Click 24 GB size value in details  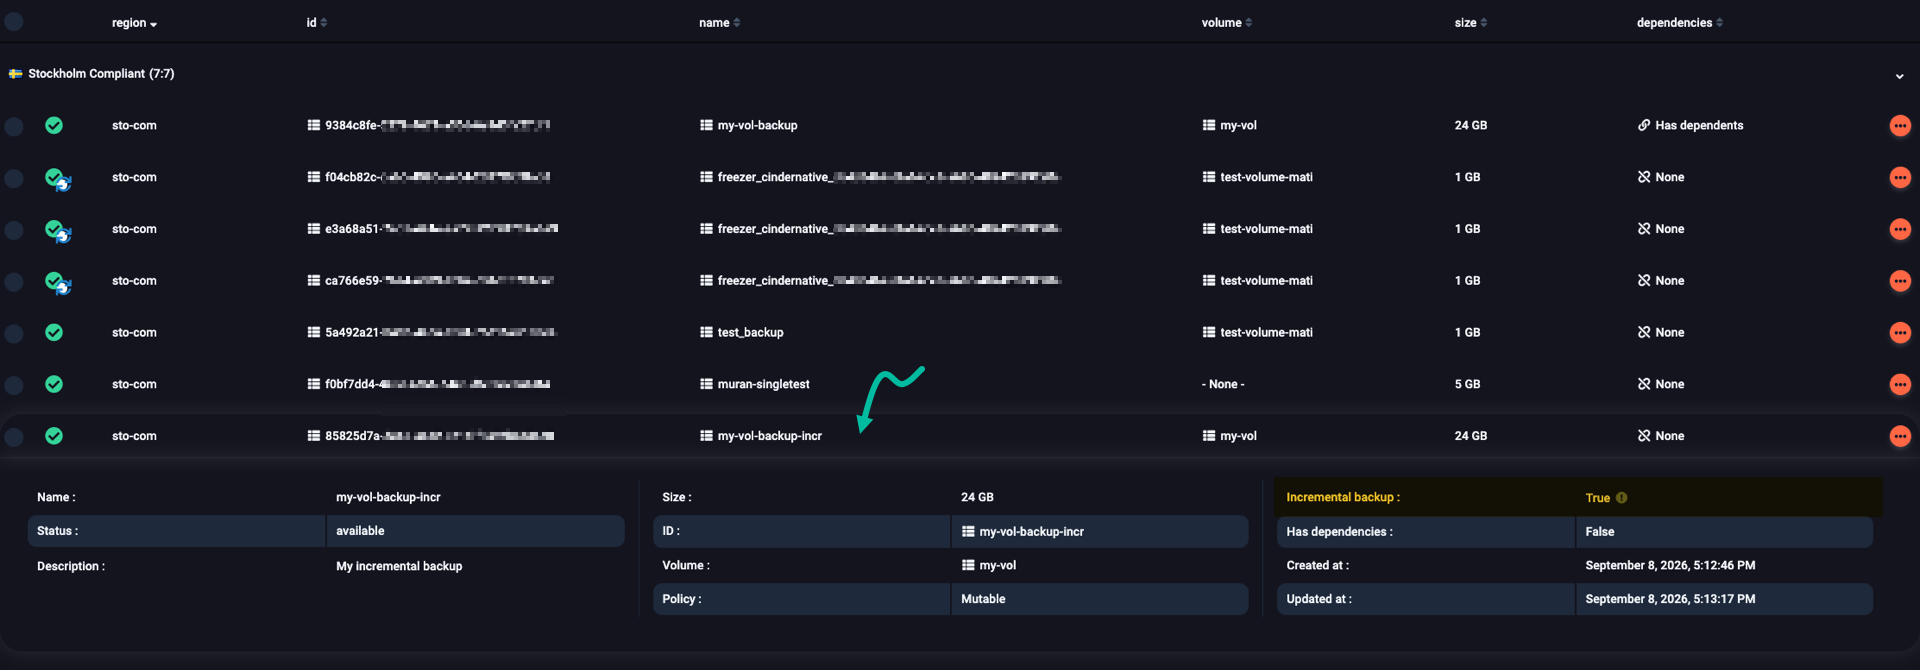point(977,497)
